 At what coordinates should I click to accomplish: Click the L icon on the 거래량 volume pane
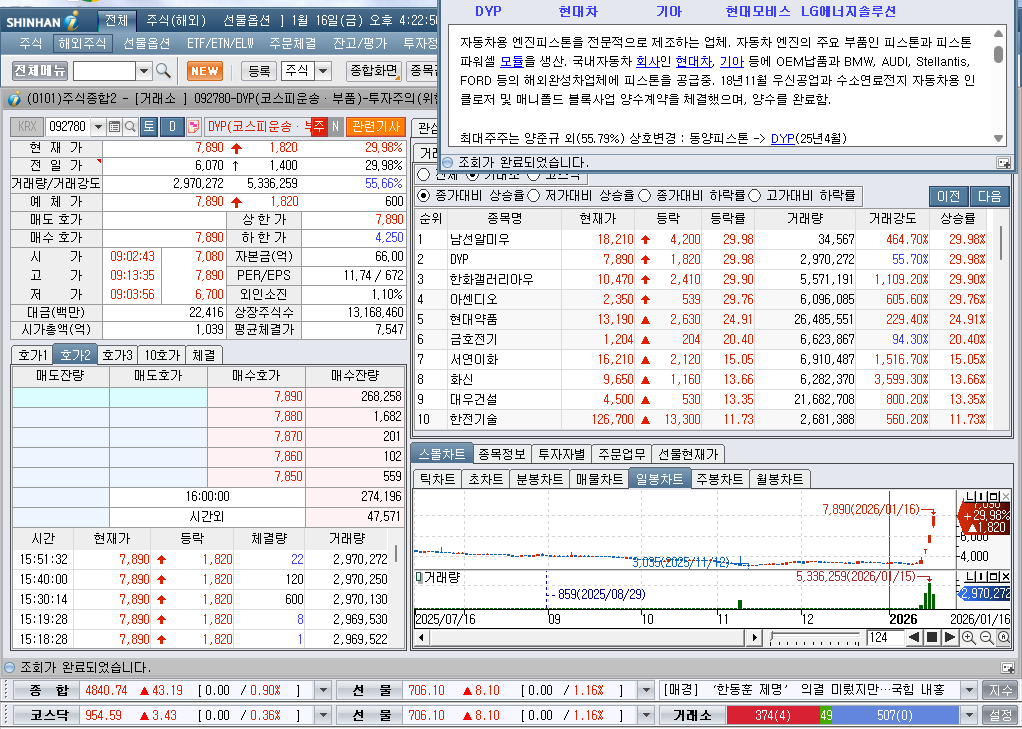tap(970, 577)
